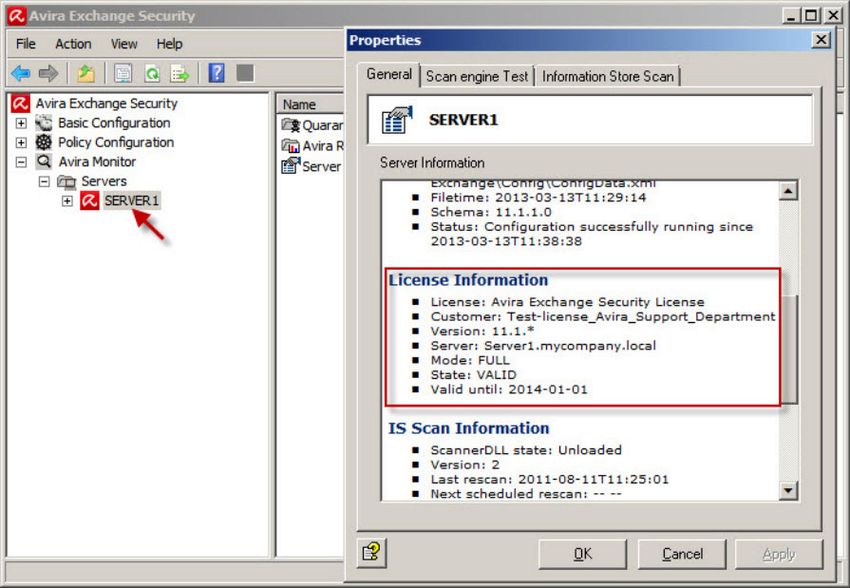Click the 'Version: 11.1.*' line
This screenshot has width=850, height=588.
(x=482, y=331)
